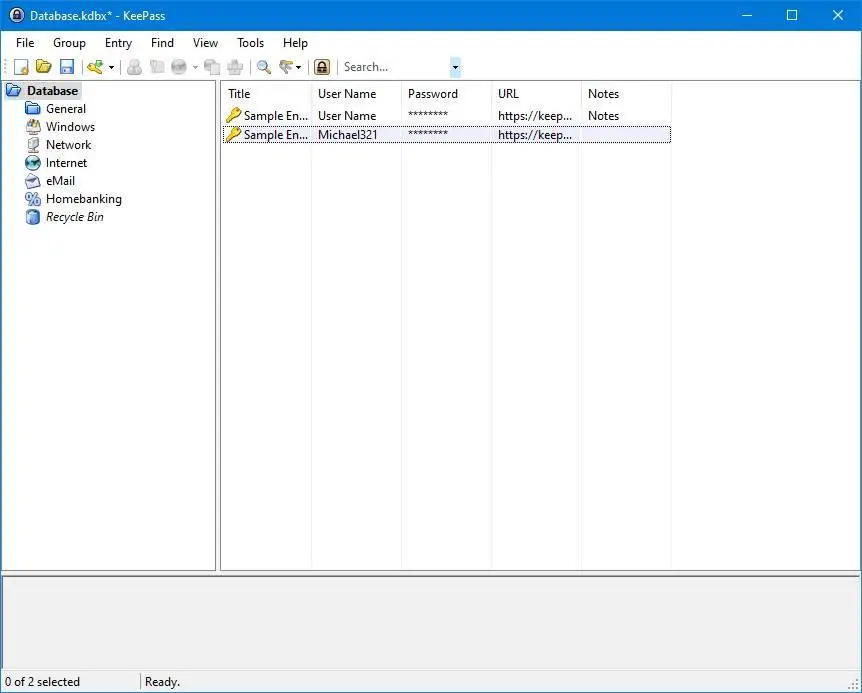This screenshot has height=693, width=862.
Task: Click the URL cell in the first entry
Action: 535,116
